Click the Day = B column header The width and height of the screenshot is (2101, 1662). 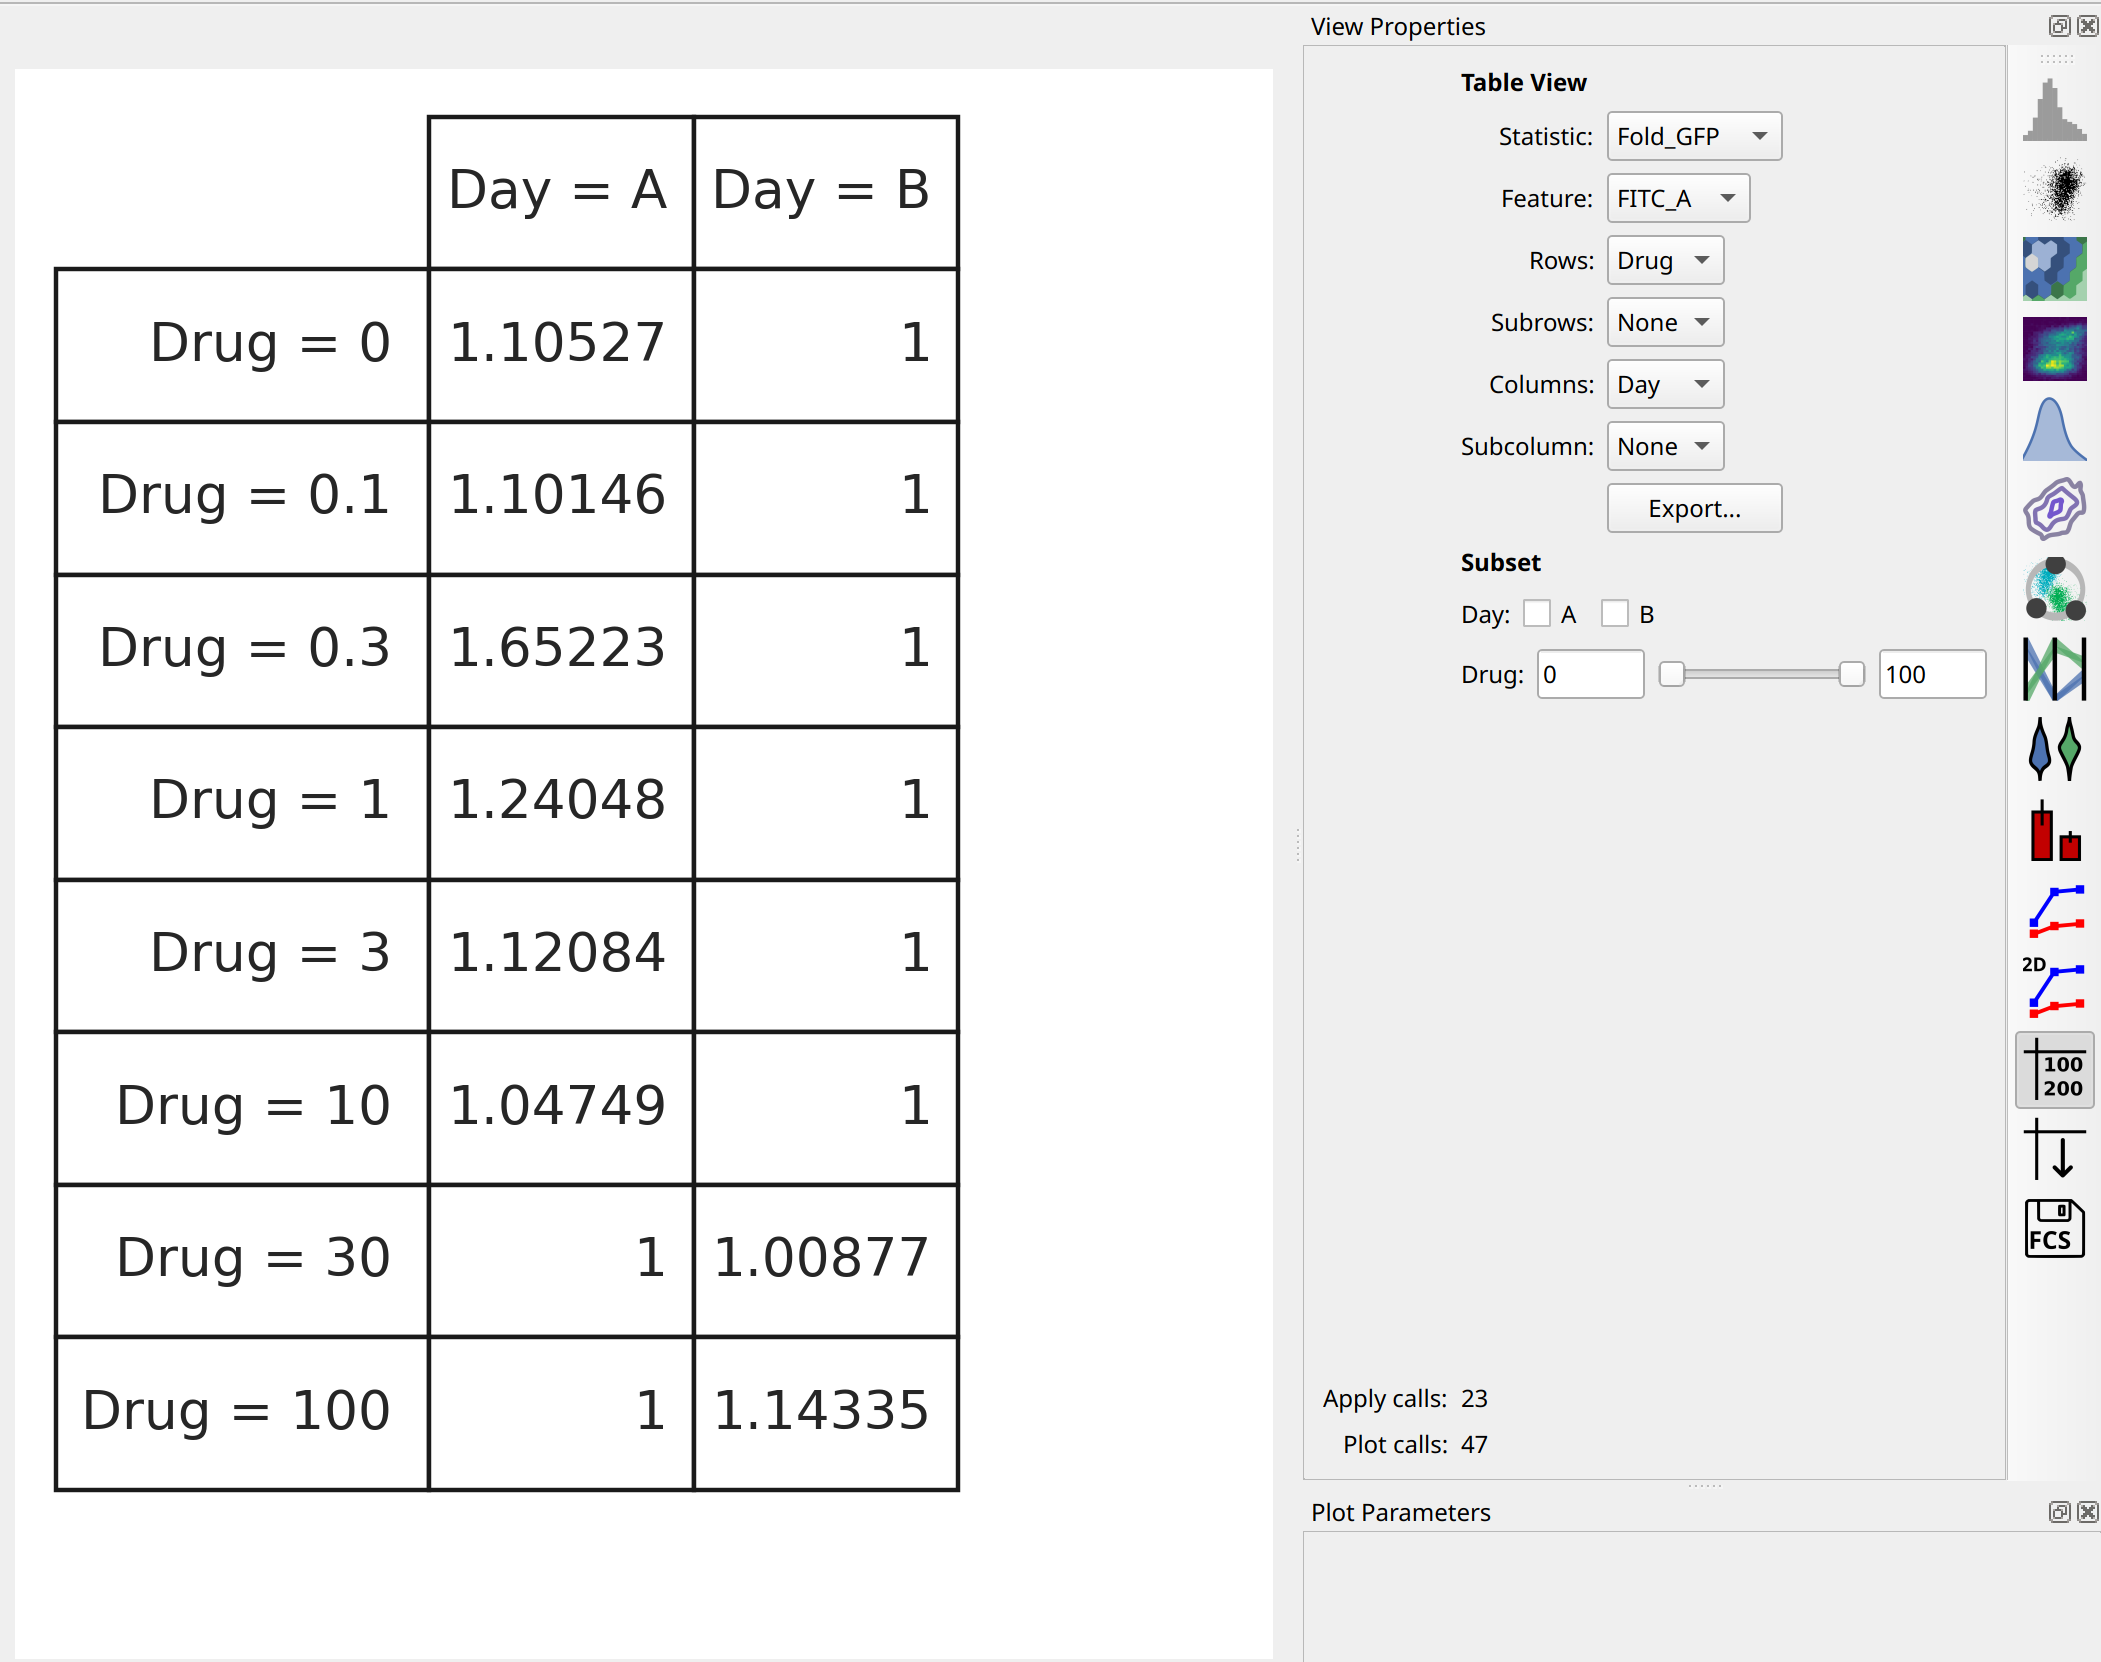pos(826,192)
